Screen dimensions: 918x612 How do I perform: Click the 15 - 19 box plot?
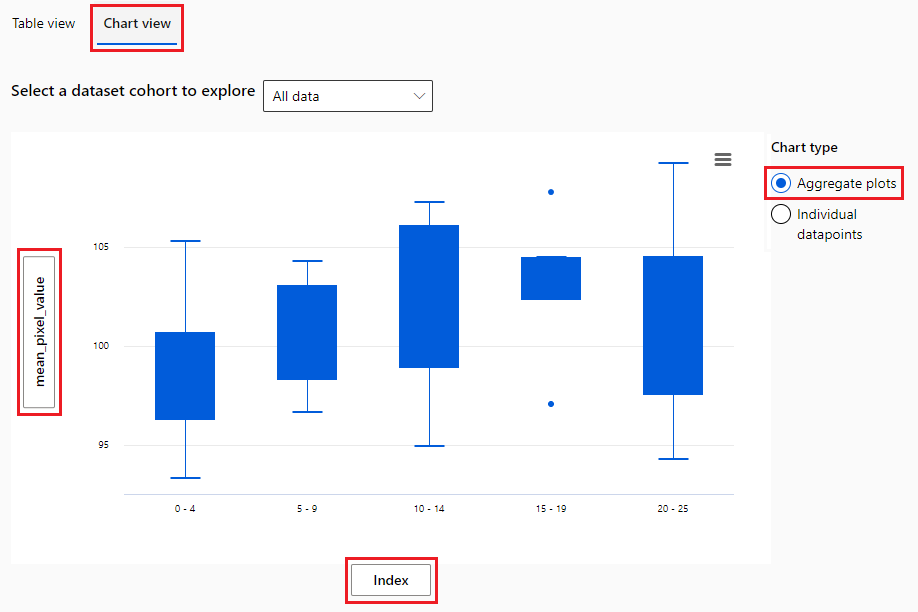[551, 278]
